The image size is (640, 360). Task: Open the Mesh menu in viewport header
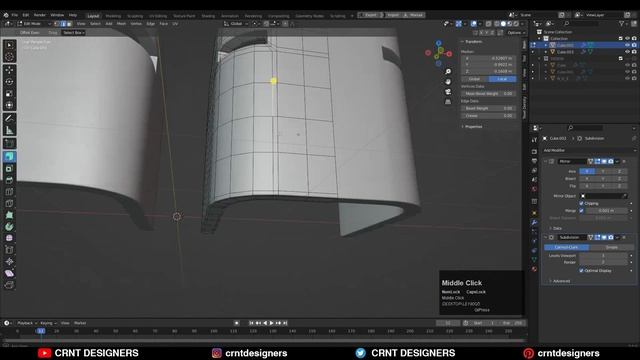(x=121, y=24)
